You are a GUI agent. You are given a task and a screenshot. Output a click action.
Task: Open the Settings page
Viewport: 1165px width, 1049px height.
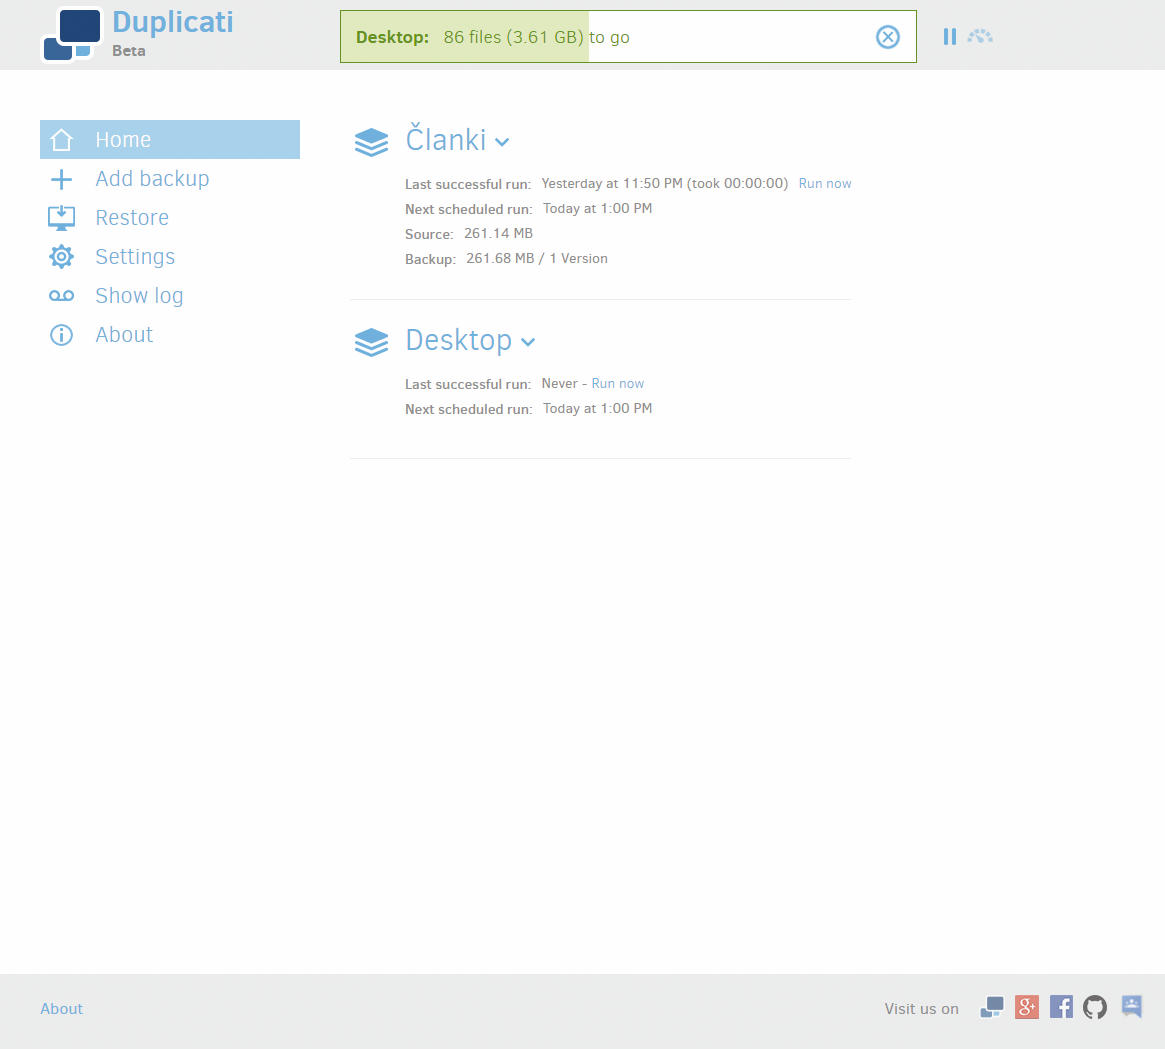[135, 257]
